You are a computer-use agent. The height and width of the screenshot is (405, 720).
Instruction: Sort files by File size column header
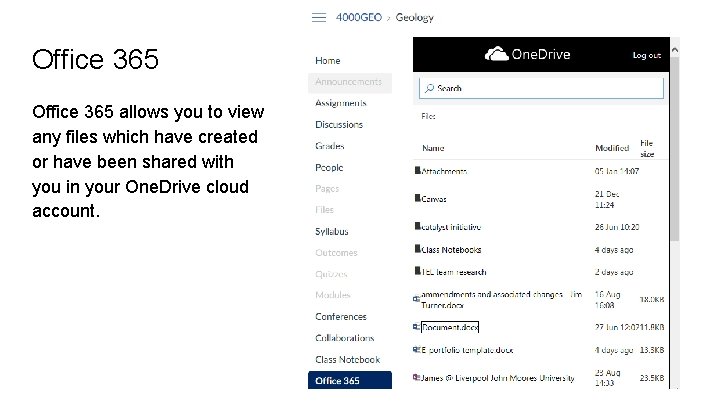(647, 149)
